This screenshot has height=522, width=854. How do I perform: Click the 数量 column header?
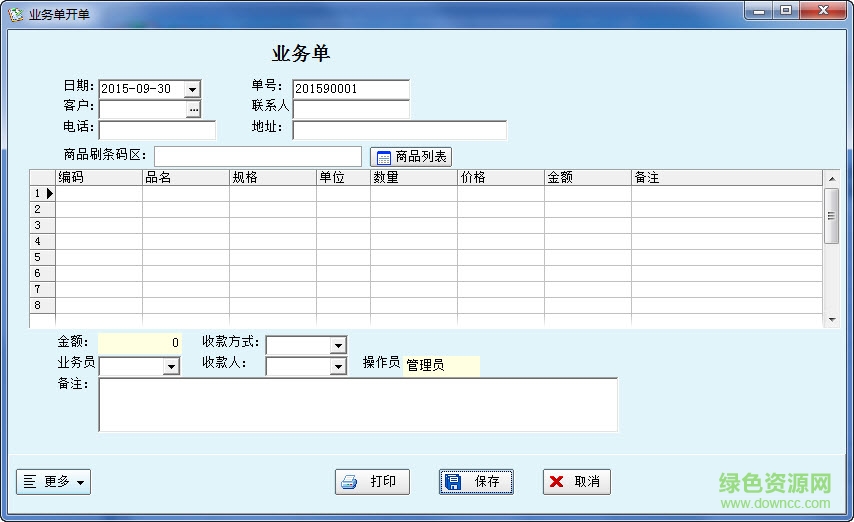click(x=414, y=178)
